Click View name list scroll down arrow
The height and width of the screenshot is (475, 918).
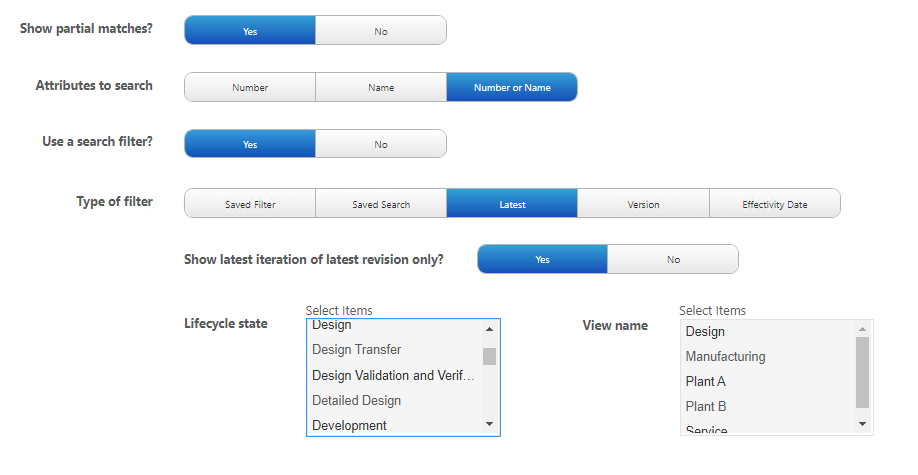coord(862,424)
